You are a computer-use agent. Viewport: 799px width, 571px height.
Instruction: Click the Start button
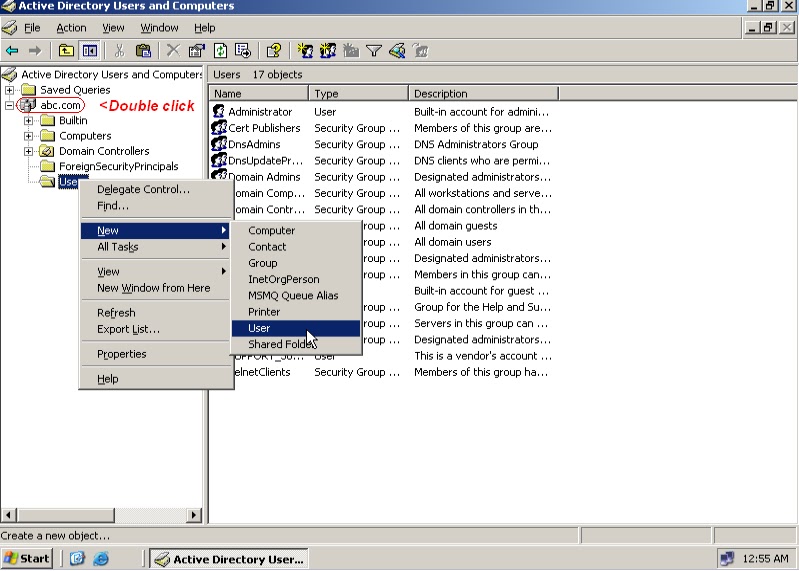(x=26, y=559)
